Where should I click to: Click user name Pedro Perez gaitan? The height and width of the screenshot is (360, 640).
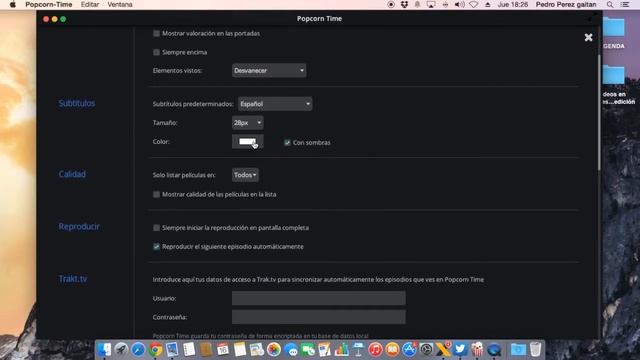coord(566,4)
